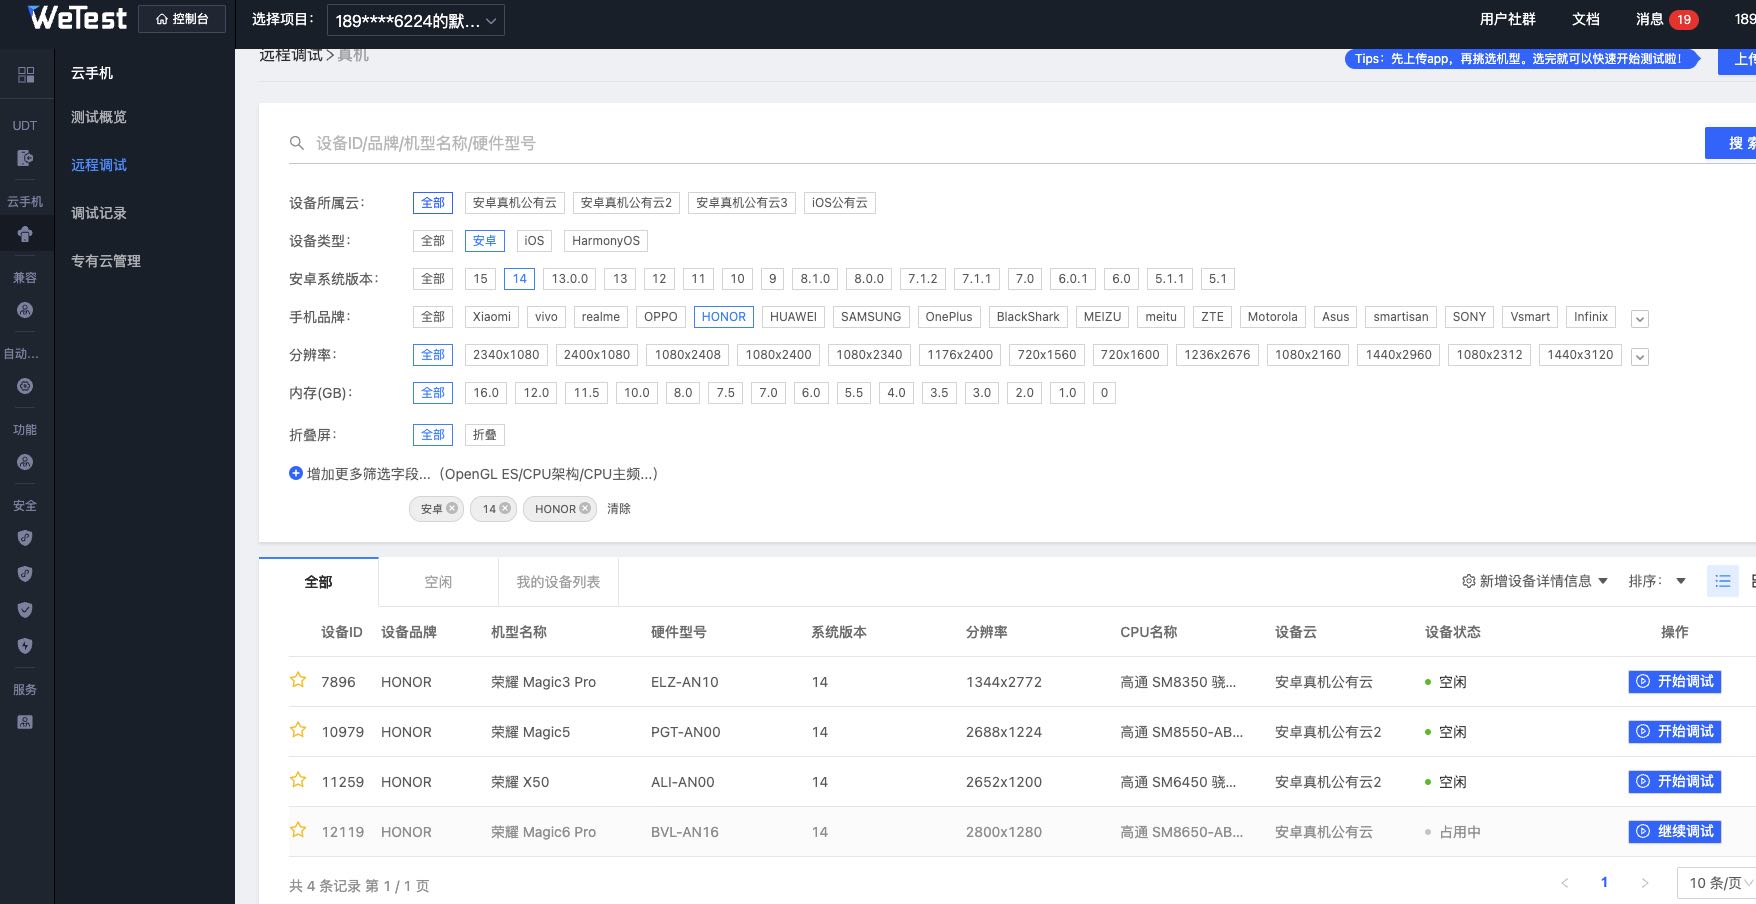Click the plus icon to add more filters

coord(296,473)
